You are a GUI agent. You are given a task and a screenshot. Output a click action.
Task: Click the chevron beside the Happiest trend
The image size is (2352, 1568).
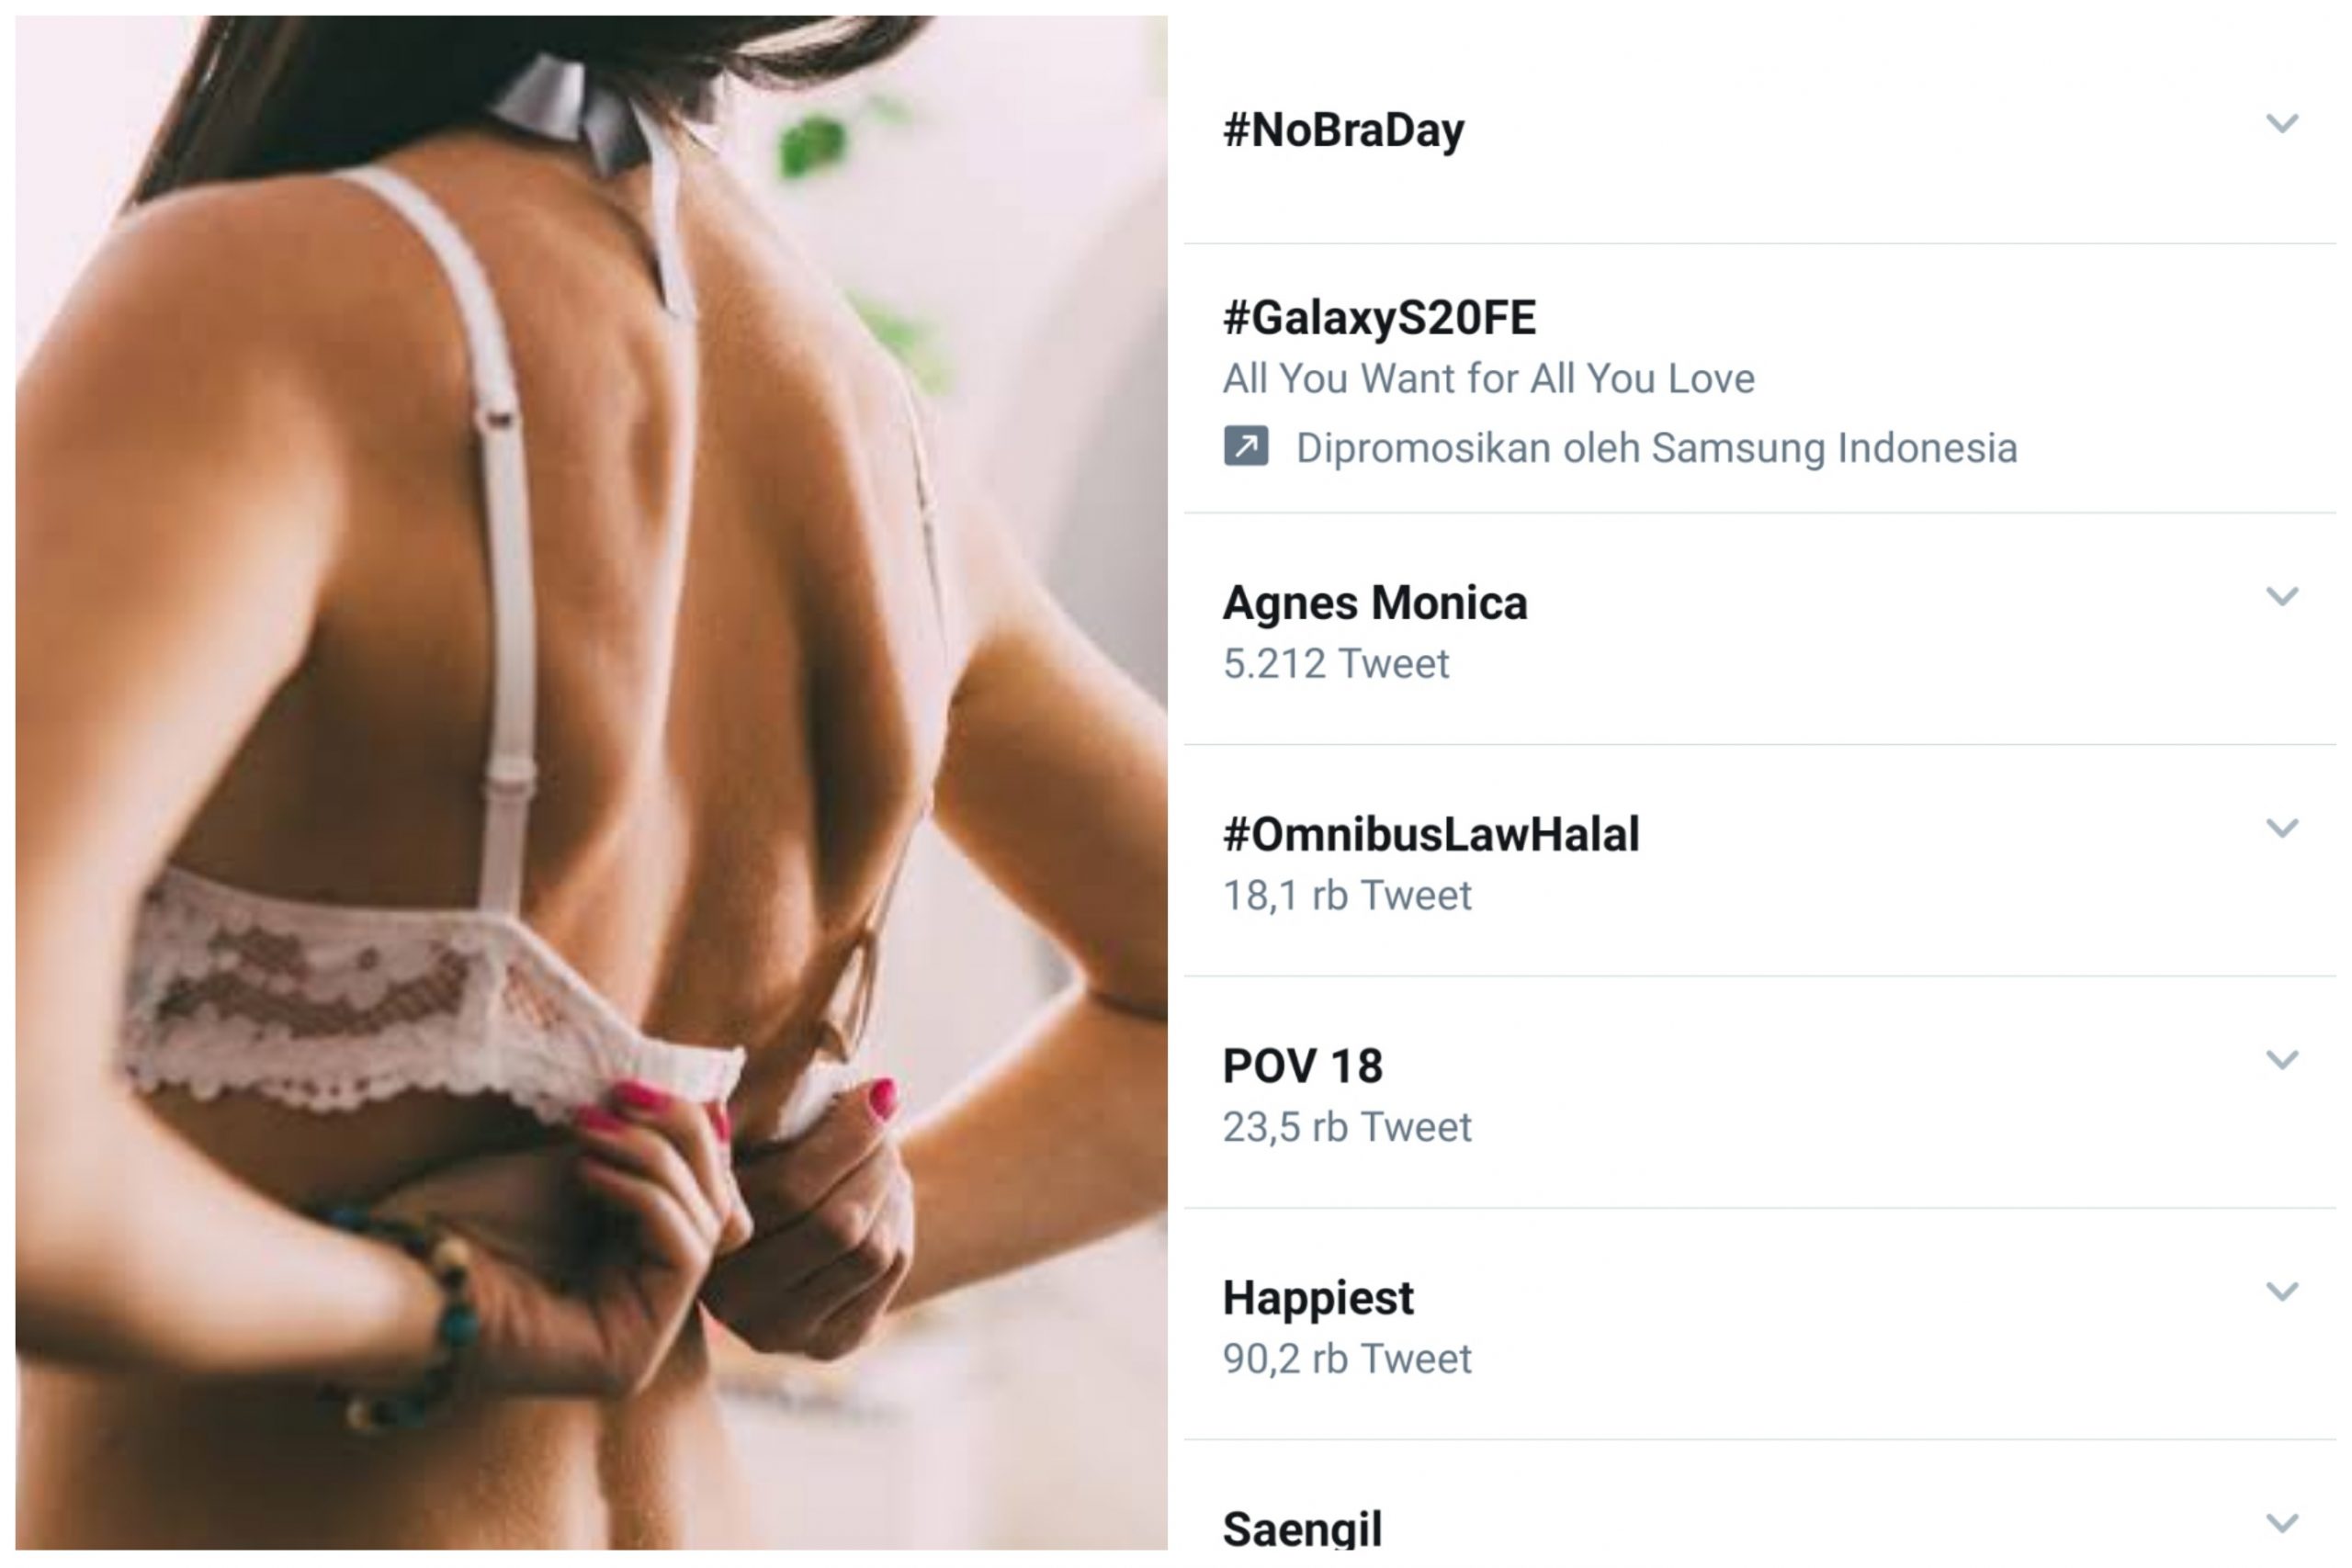pyautogui.click(x=2281, y=1292)
